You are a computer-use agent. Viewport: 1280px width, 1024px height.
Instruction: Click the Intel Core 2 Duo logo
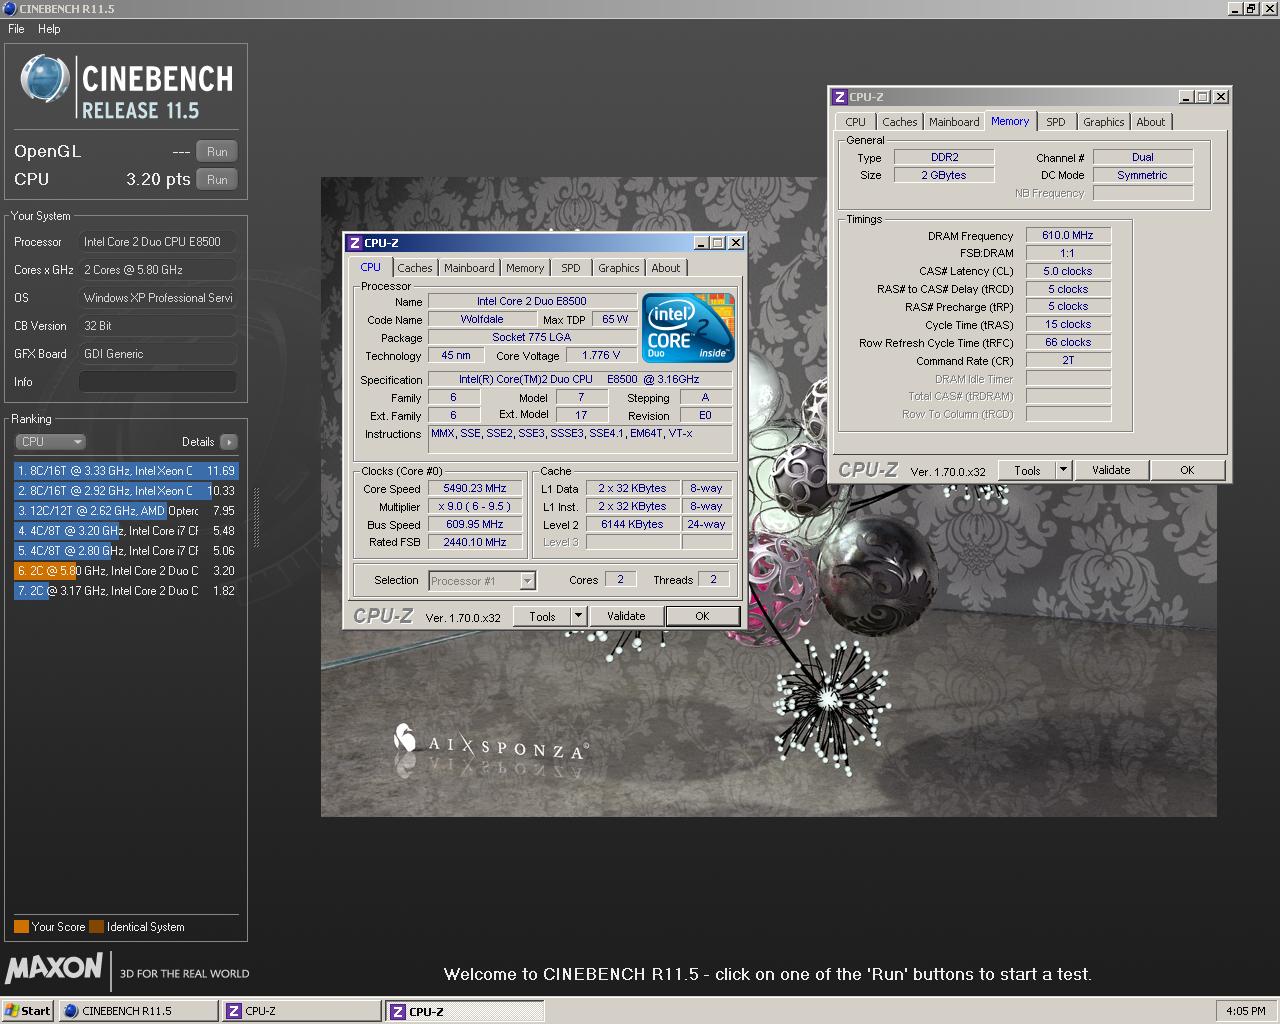tap(688, 328)
